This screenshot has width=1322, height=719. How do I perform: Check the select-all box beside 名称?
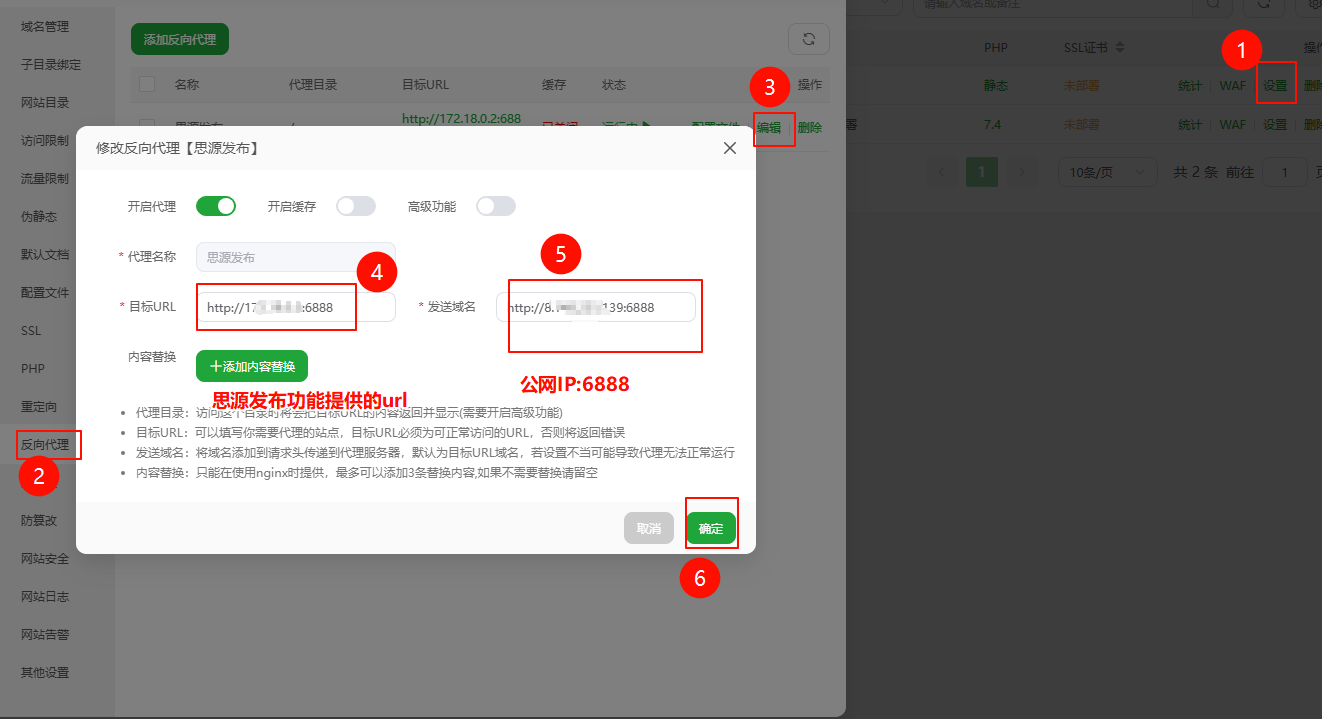[x=147, y=85]
